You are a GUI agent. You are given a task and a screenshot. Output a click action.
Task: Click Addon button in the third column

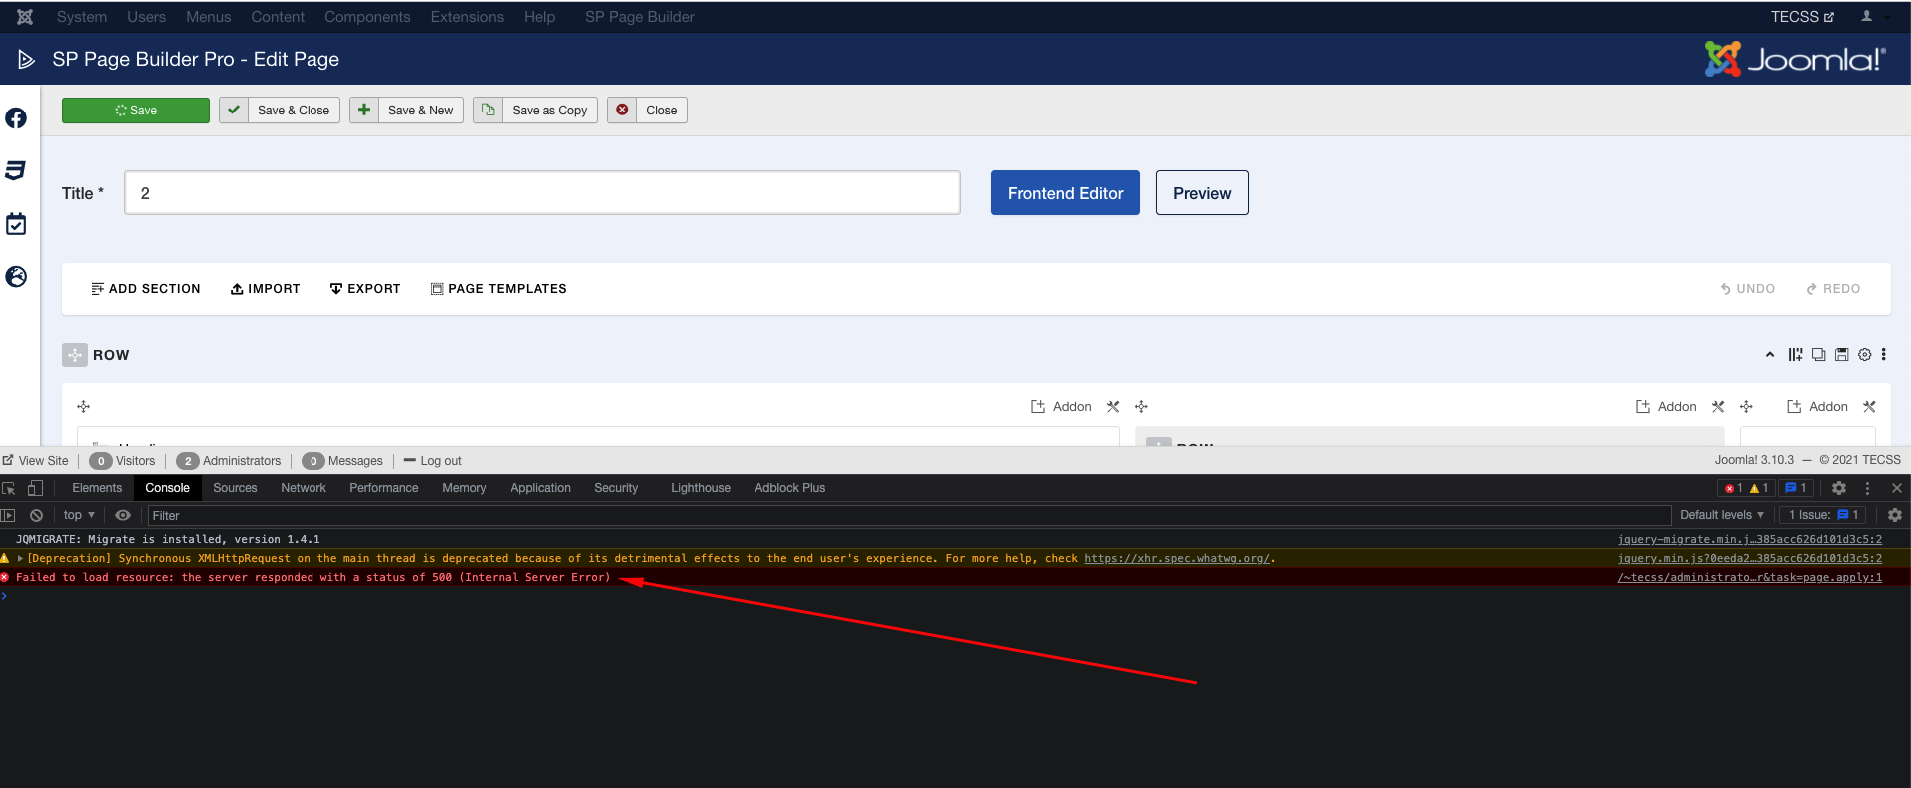pos(1817,407)
